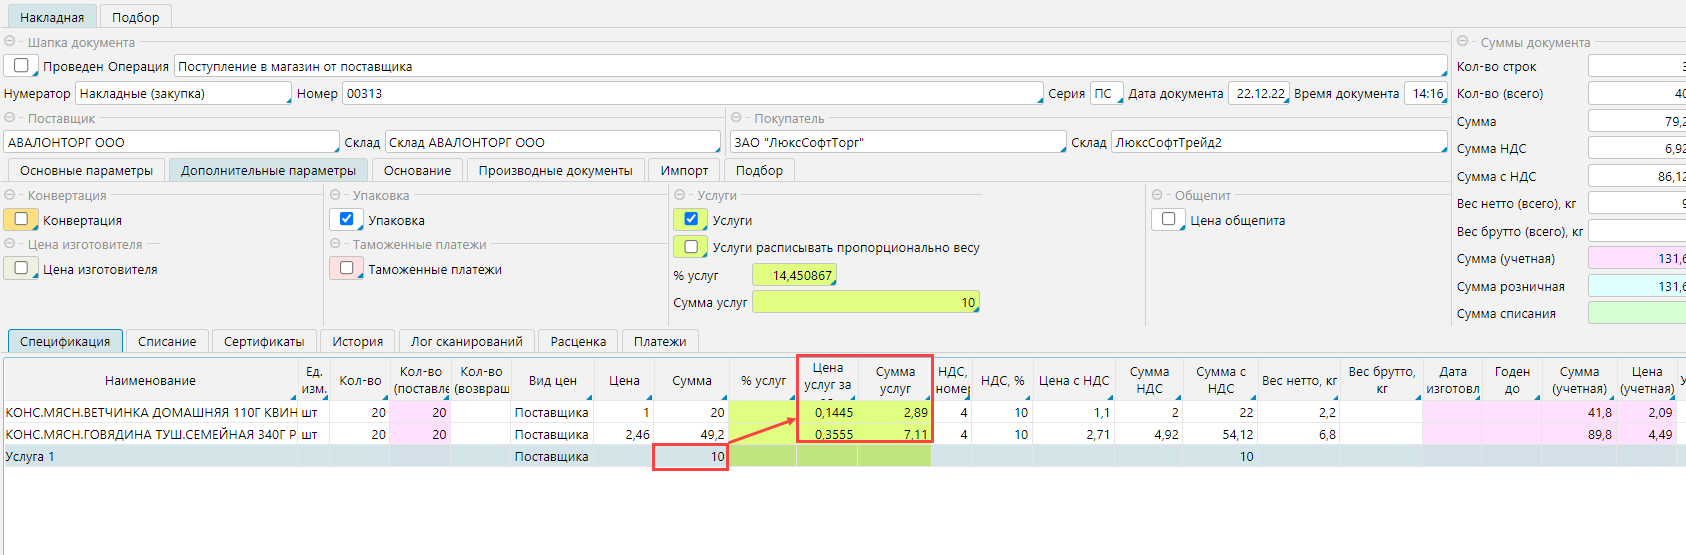The height and width of the screenshot is (555, 1686).
Task: Click collapse icon beside Покупатель group
Action: pos(736,118)
